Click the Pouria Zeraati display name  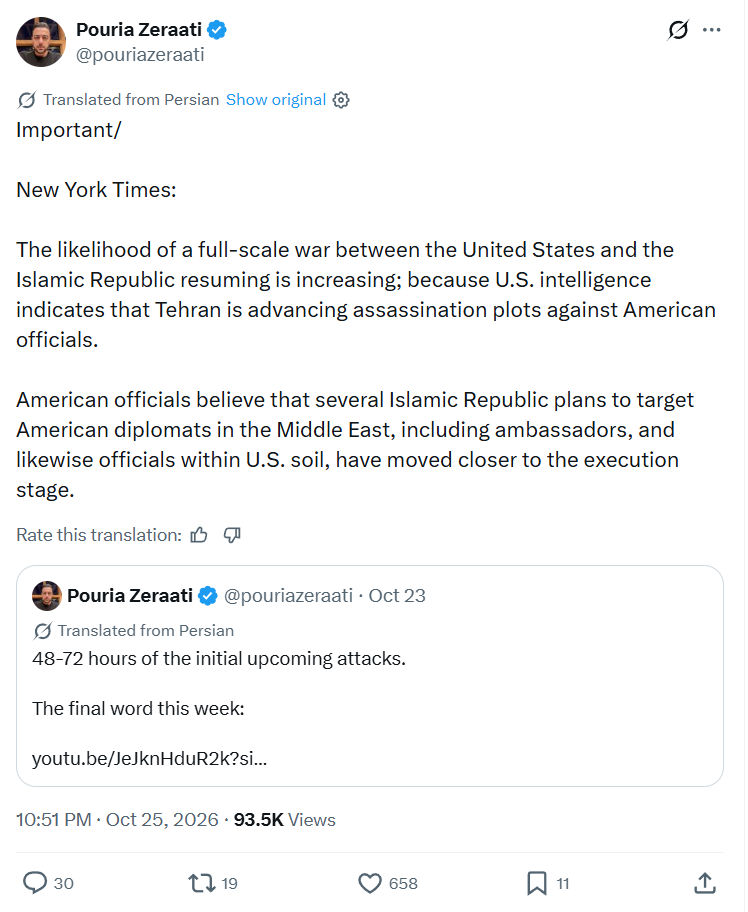pyautogui.click(x=139, y=29)
